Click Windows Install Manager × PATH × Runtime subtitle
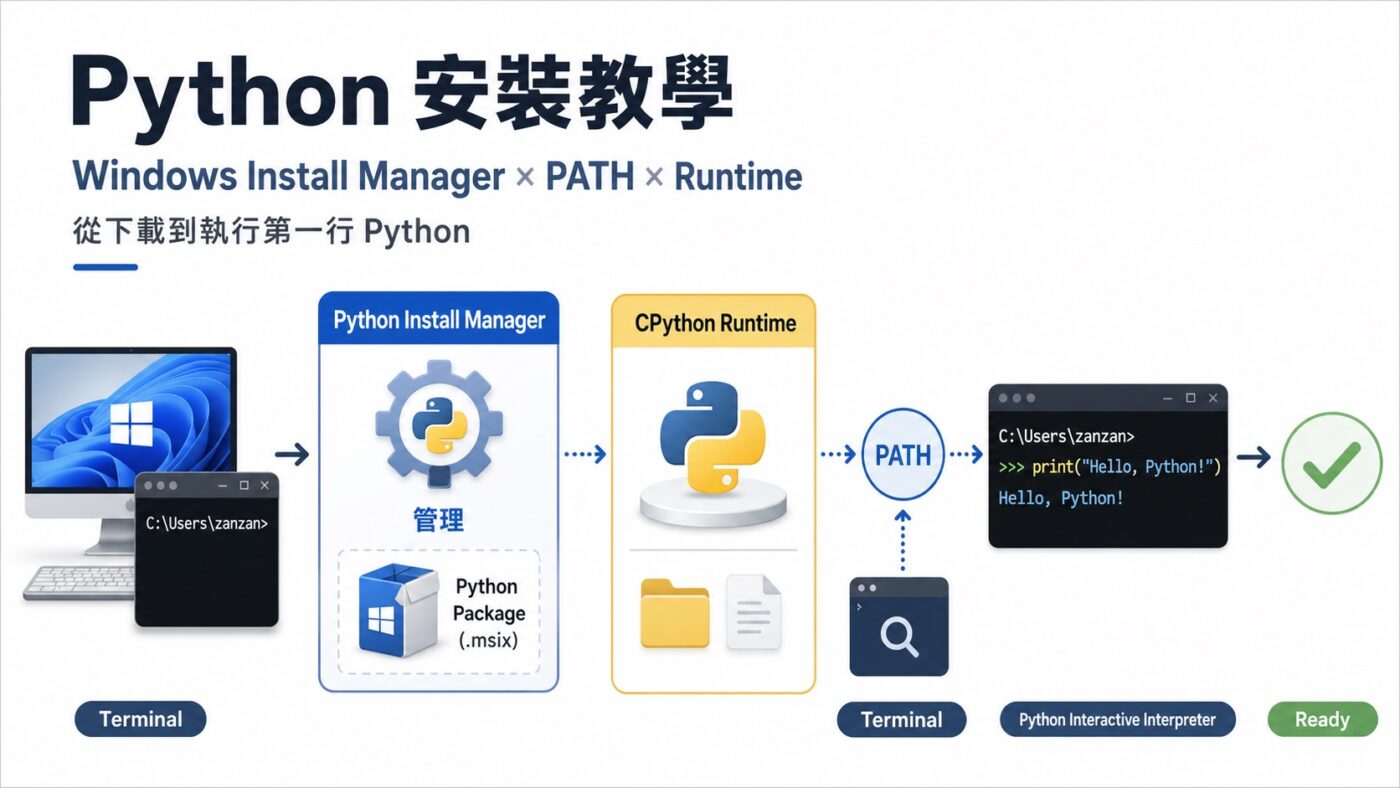Image resolution: width=1400 pixels, height=788 pixels. (438, 177)
